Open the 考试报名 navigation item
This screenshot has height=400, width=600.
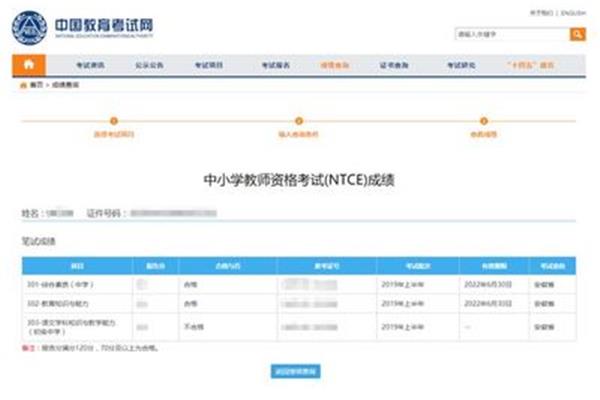276,65
